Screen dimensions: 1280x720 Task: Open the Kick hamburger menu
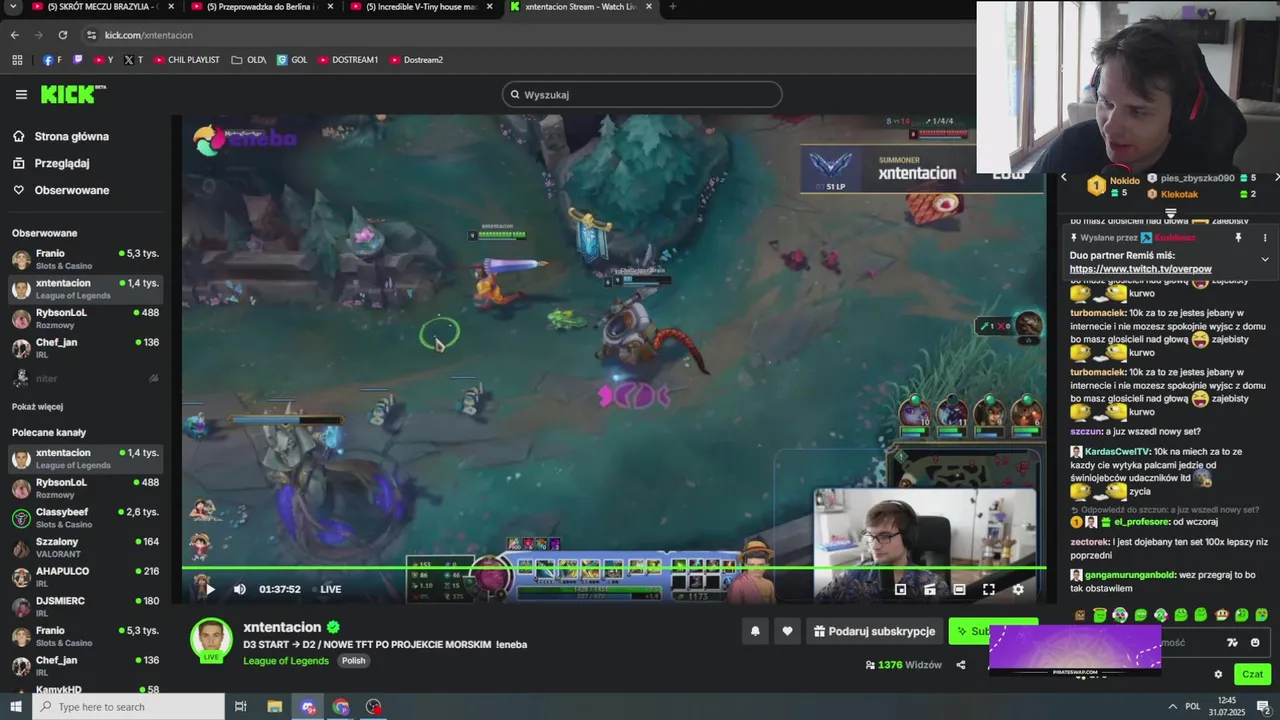point(21,95)
